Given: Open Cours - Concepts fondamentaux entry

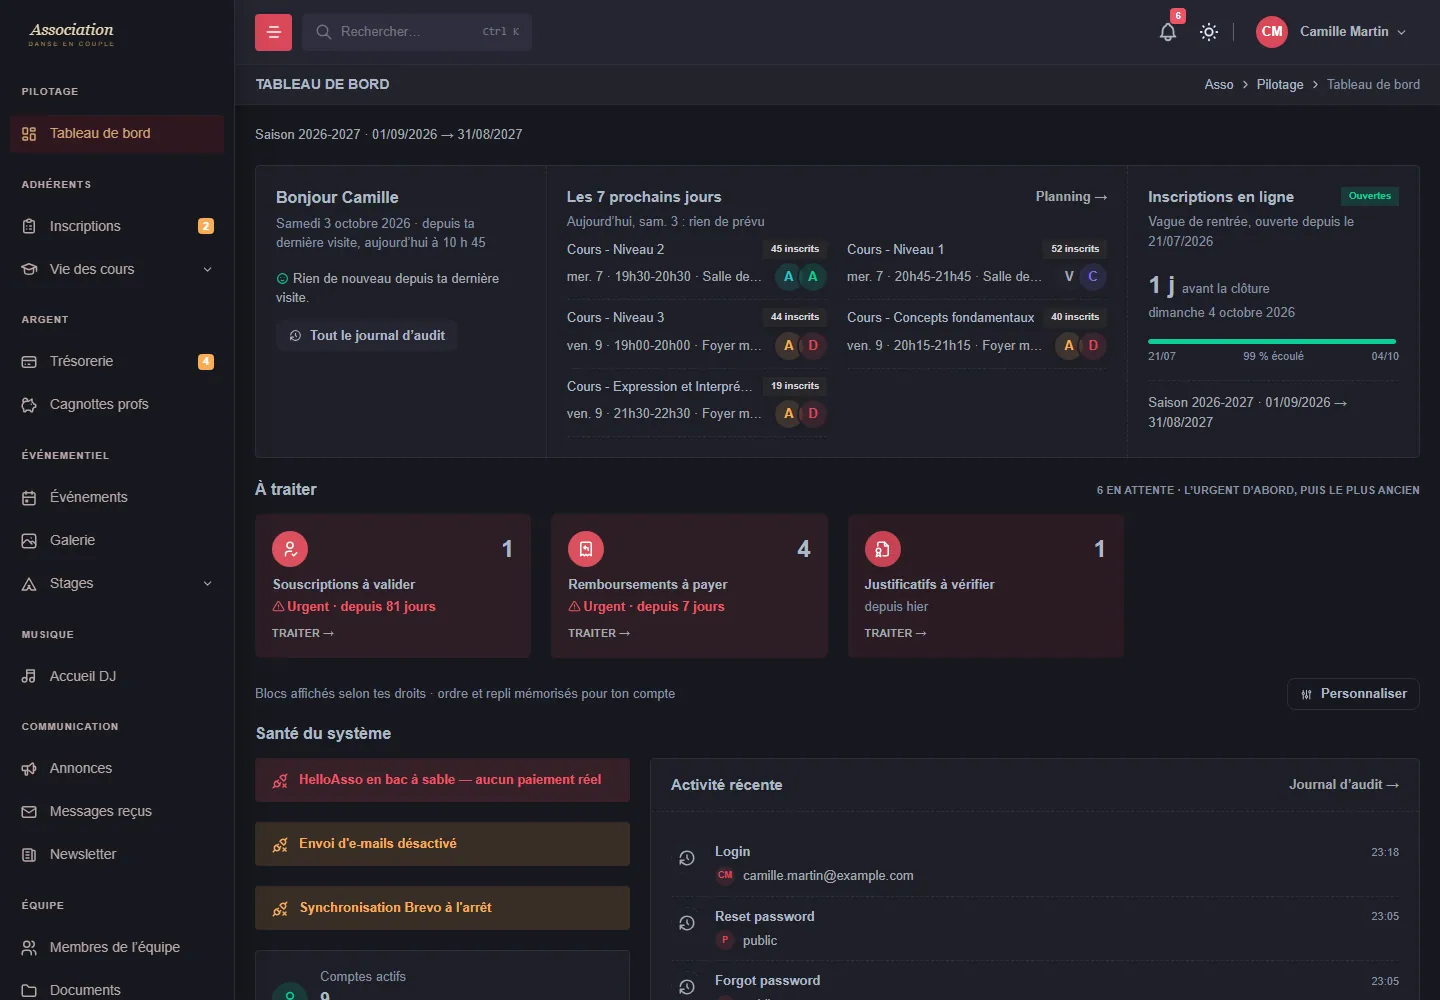Looking at the screenshot, I should [x=976, y=331].
